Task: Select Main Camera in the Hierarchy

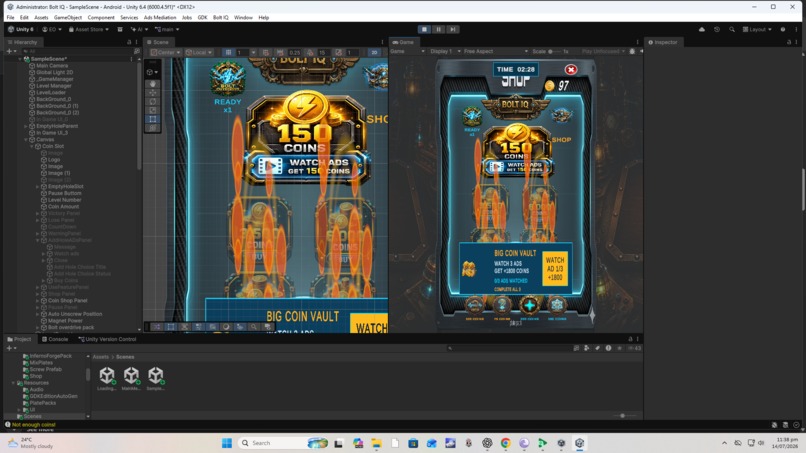Action: [x=52, y=66]
